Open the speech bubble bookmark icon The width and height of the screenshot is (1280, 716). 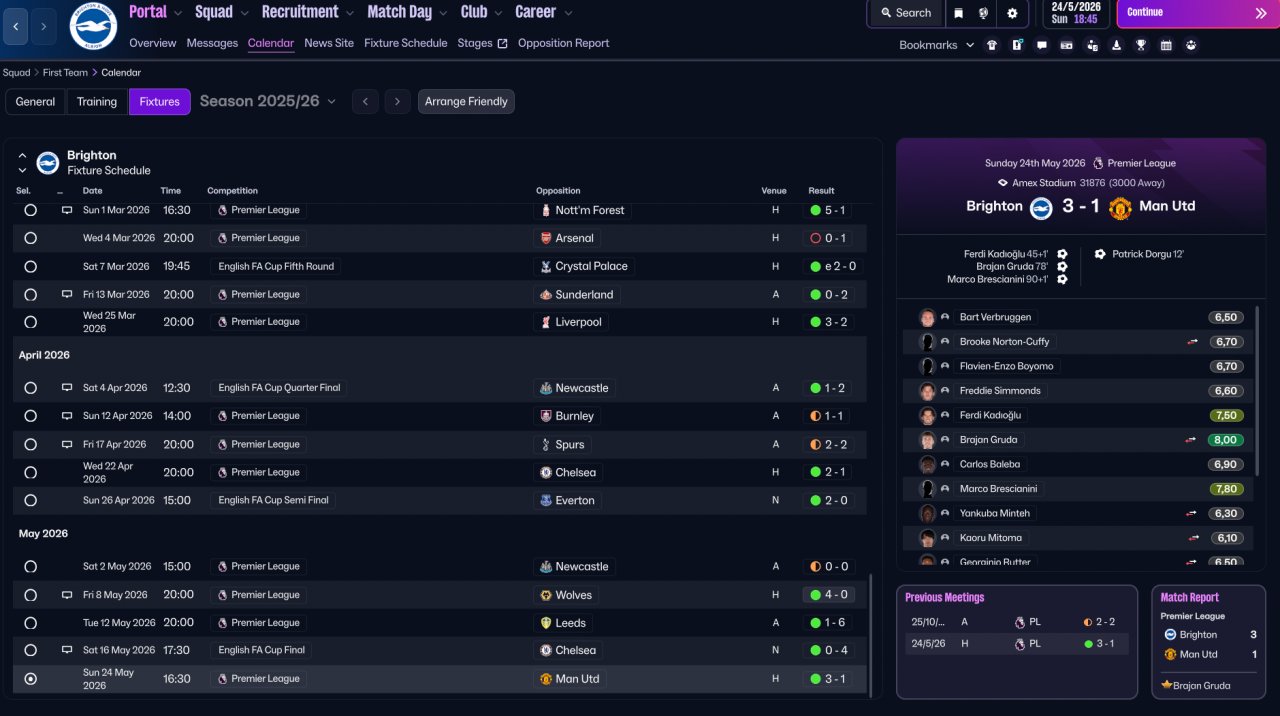(x=1042, y=45)
